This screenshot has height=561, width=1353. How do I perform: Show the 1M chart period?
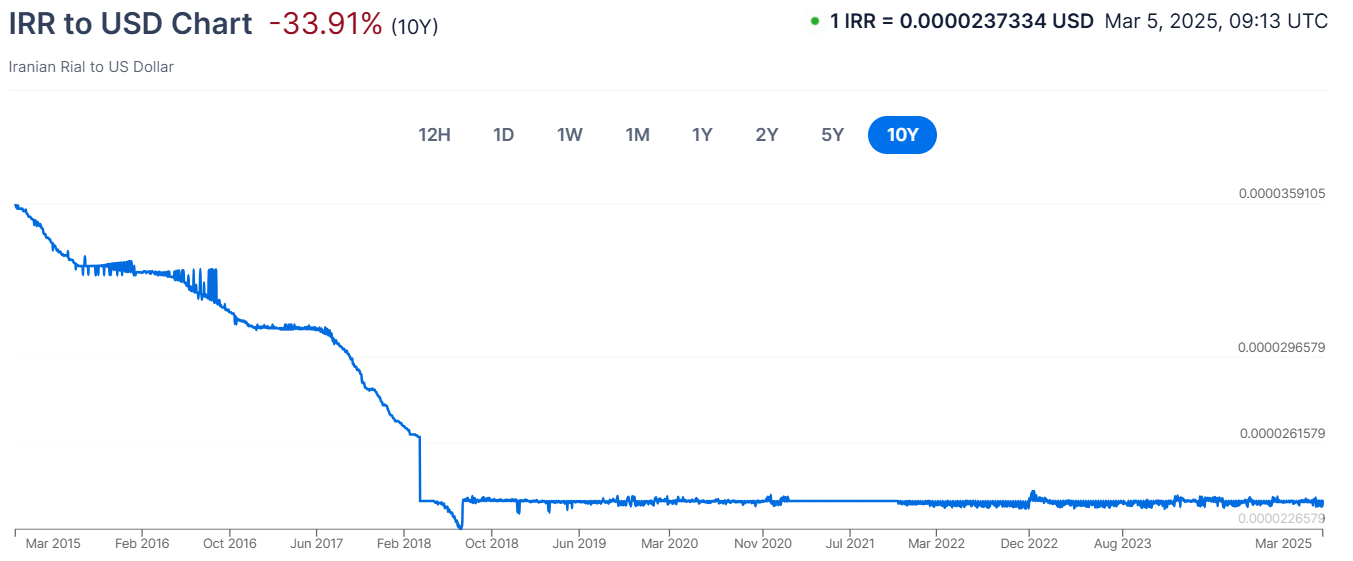pos(637,135)
